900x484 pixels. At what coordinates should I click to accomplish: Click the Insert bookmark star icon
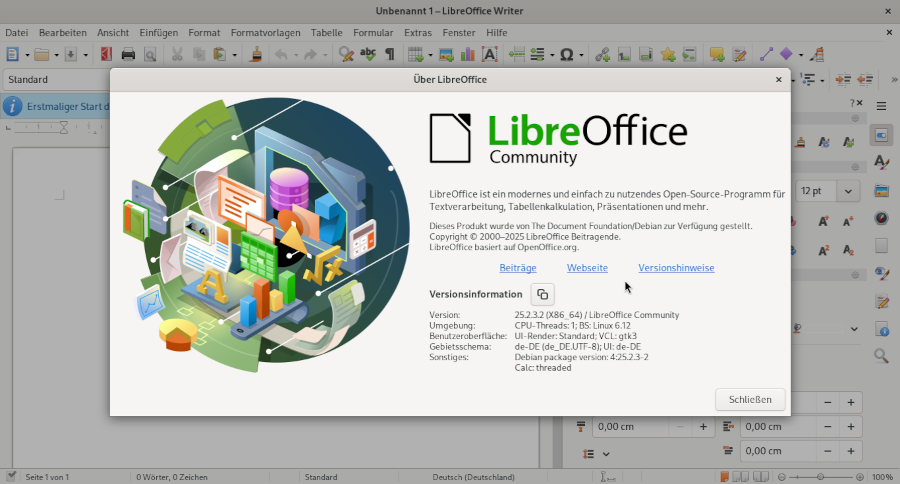pyautogui.click(x=668, y=55)
